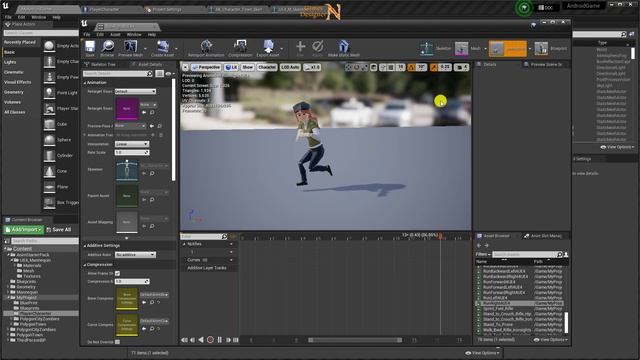This screenshot has width=640, height=360.
Task: Collapse the Animation section
Action: pyautogui.click(x=85, y=83)
